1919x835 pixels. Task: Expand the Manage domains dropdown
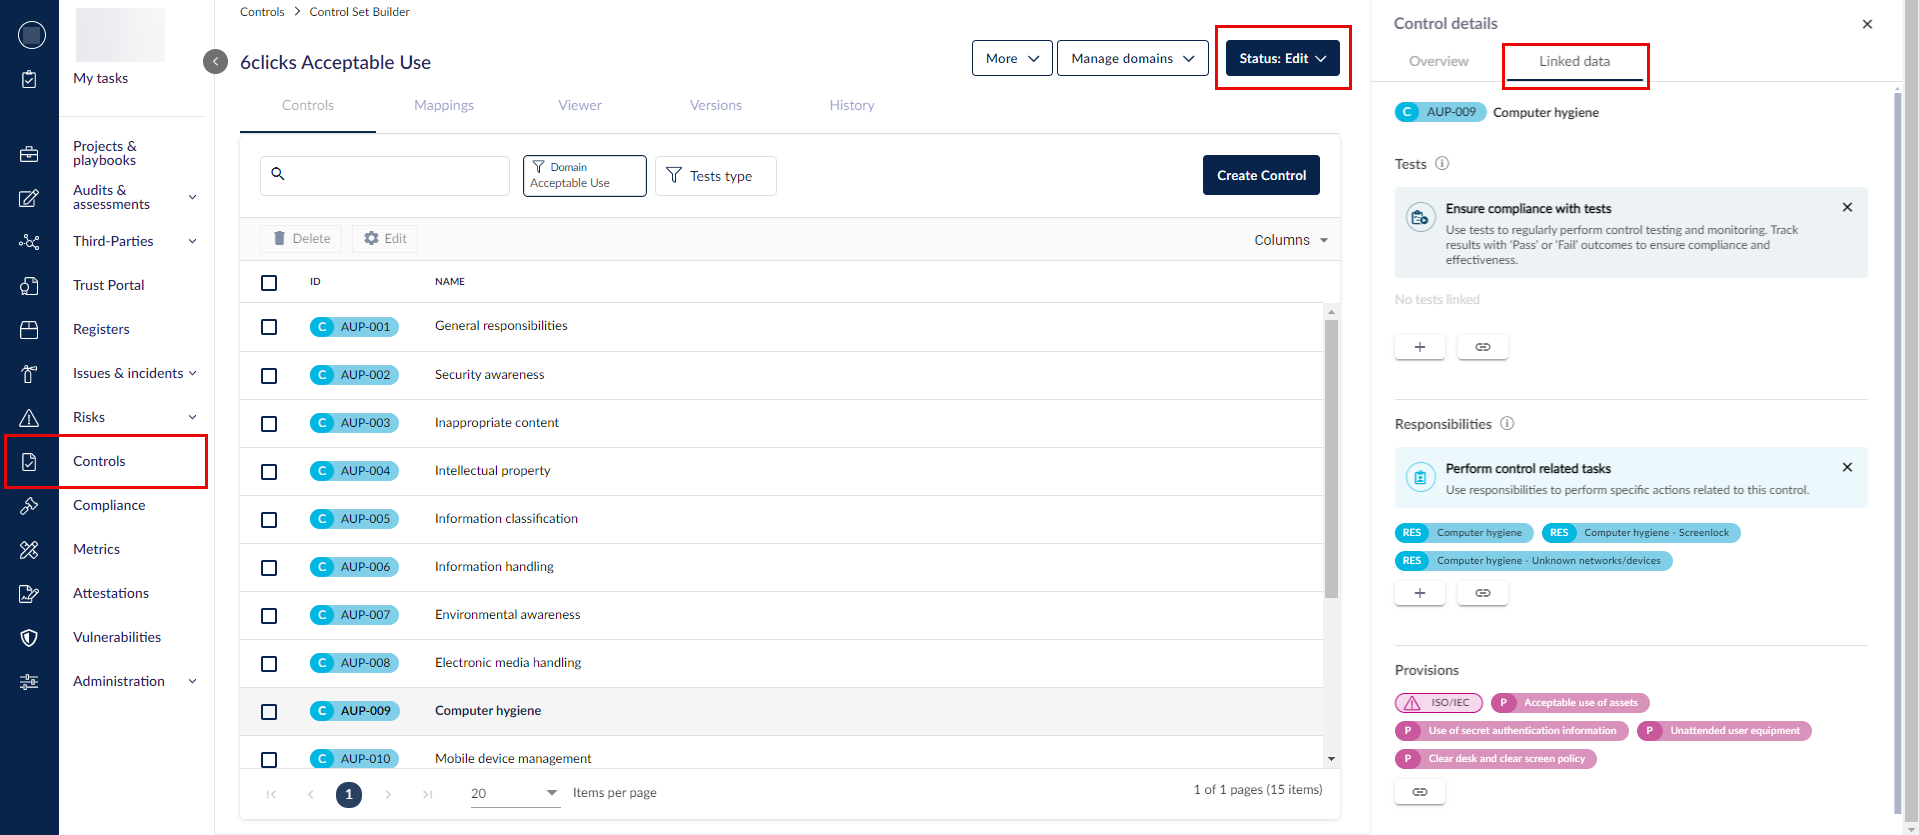[1132, 59]
